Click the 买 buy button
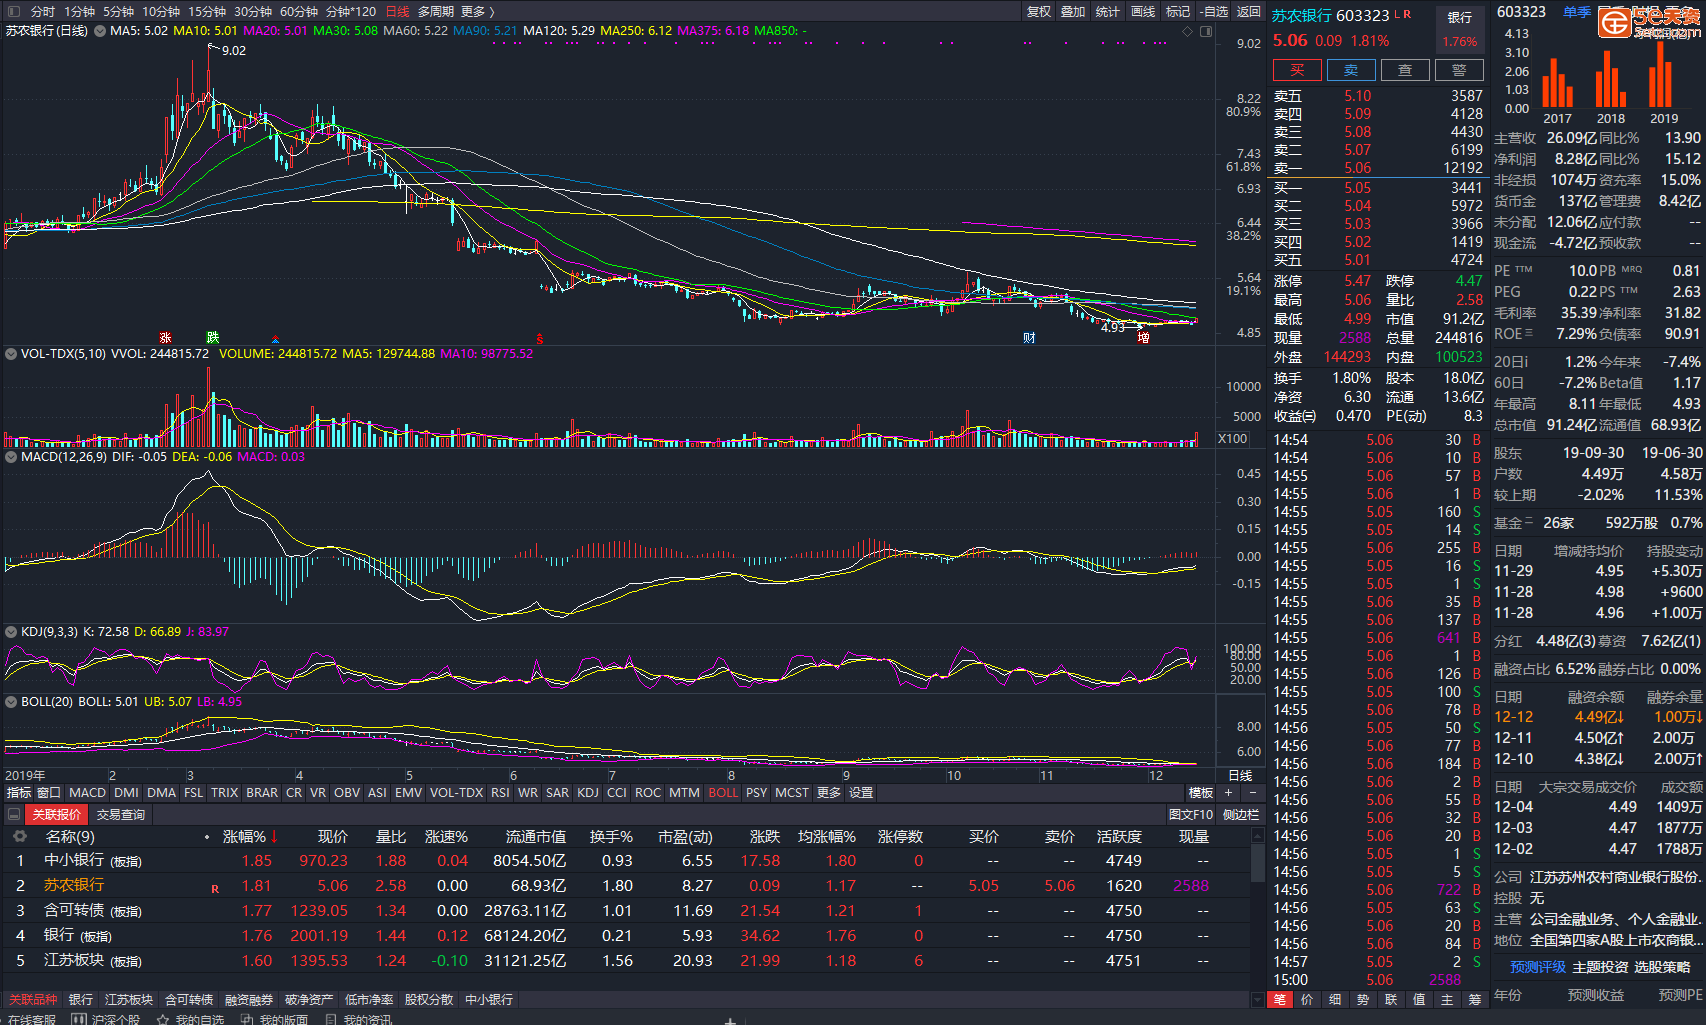Image resolution: width=1706 pixels, height=1025 pixels. click(1297, 70)
